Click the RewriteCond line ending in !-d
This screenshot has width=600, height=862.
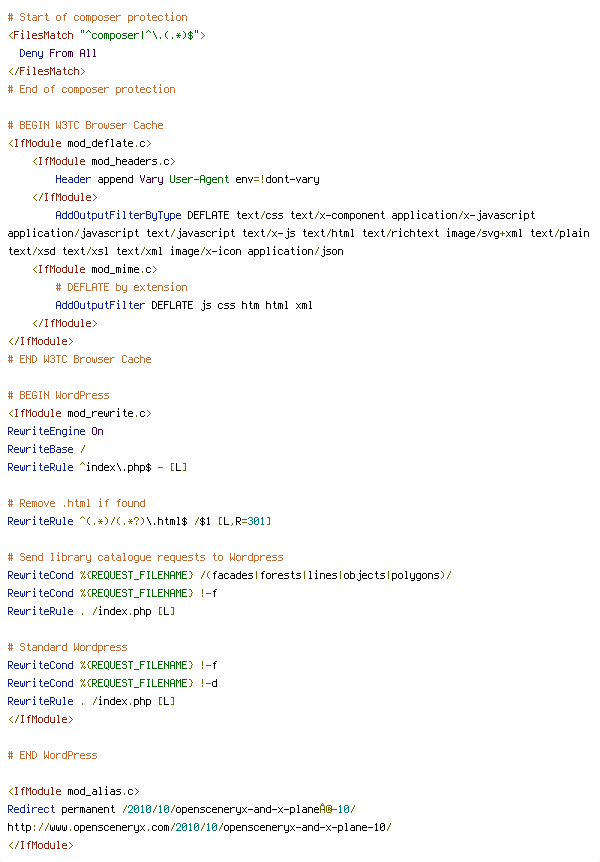tap(112, 683)
